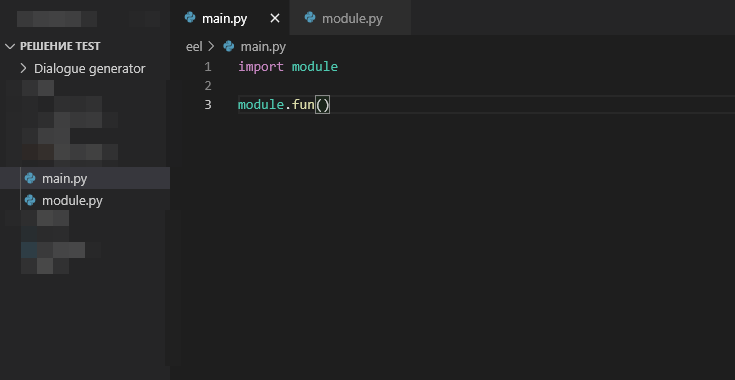This screenshot has width=735, height=380.
Task: Close the main.py editor tab
Action: click(x=275, y=18)
